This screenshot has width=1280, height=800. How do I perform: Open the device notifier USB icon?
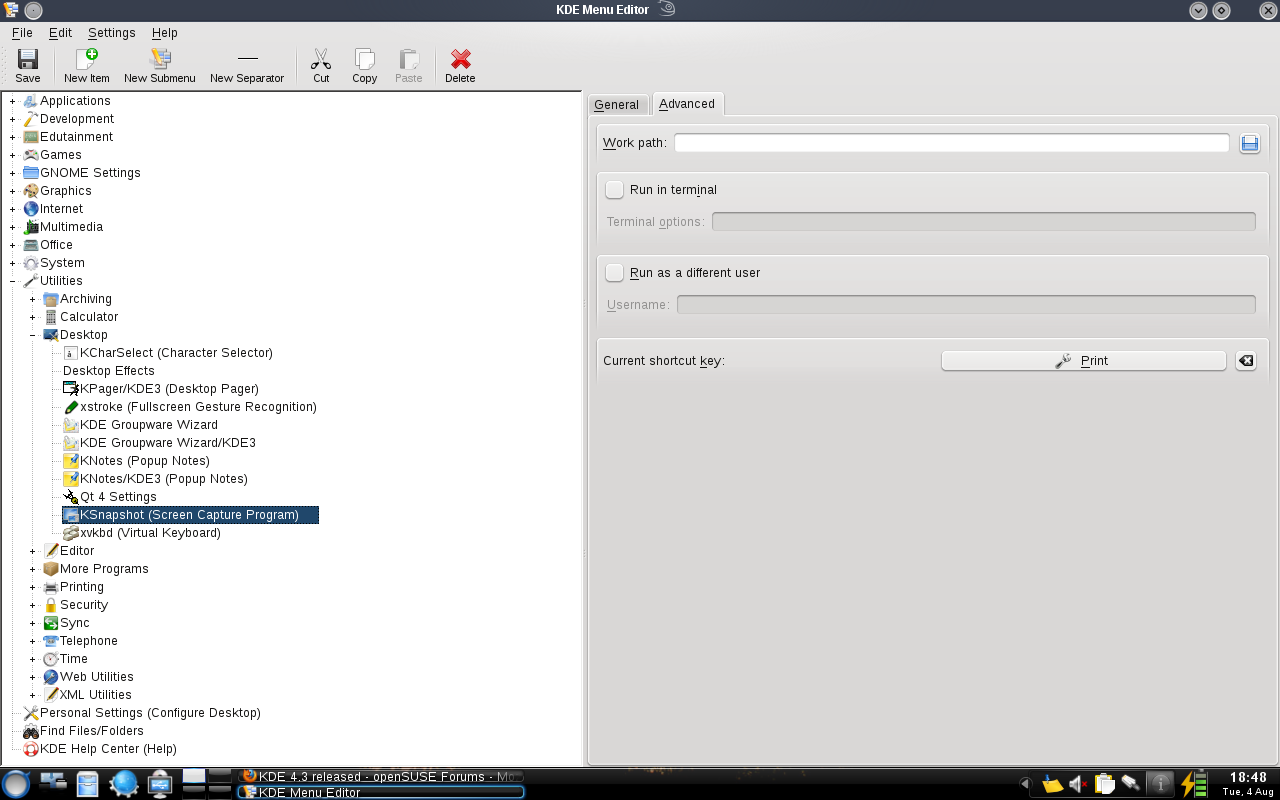pyautogui.click(x=160, y=784)
